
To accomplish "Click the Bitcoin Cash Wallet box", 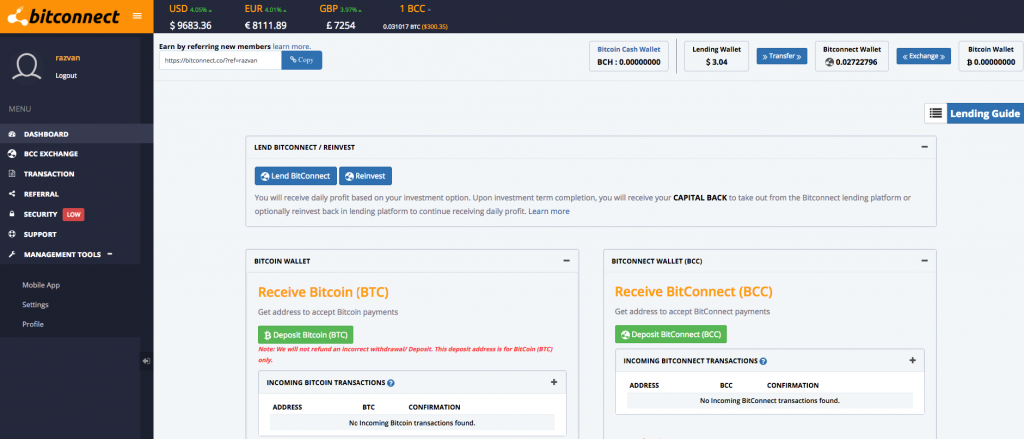I will tap(629, 56).
